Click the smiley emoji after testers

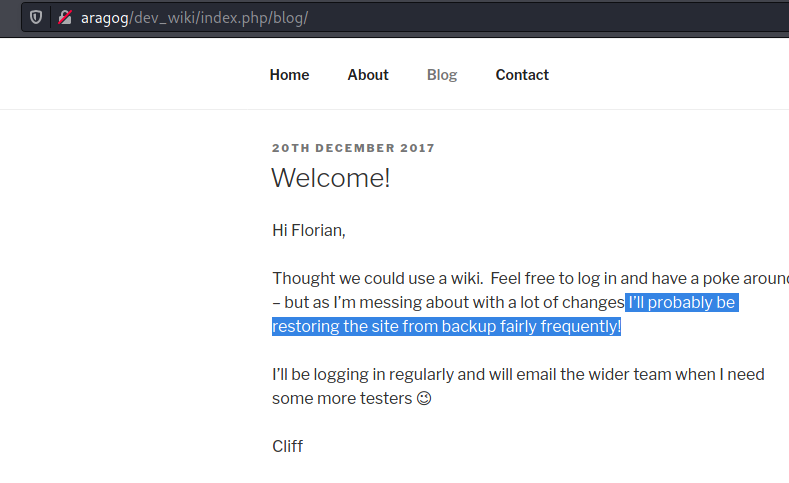pyautogui.click(x=424, y=398)
